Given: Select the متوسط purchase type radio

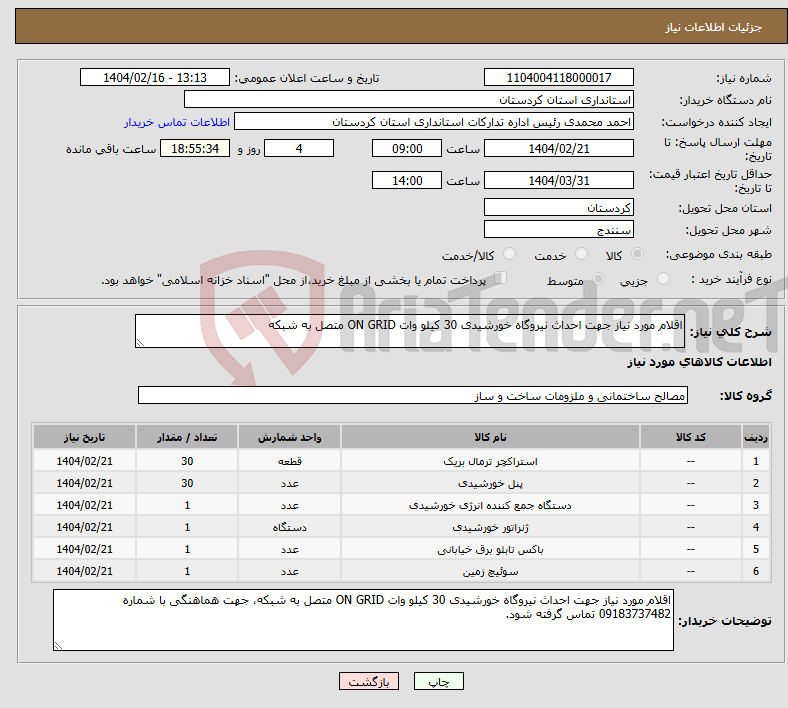Looking at the screenshot, I should [x=598, y=278].
